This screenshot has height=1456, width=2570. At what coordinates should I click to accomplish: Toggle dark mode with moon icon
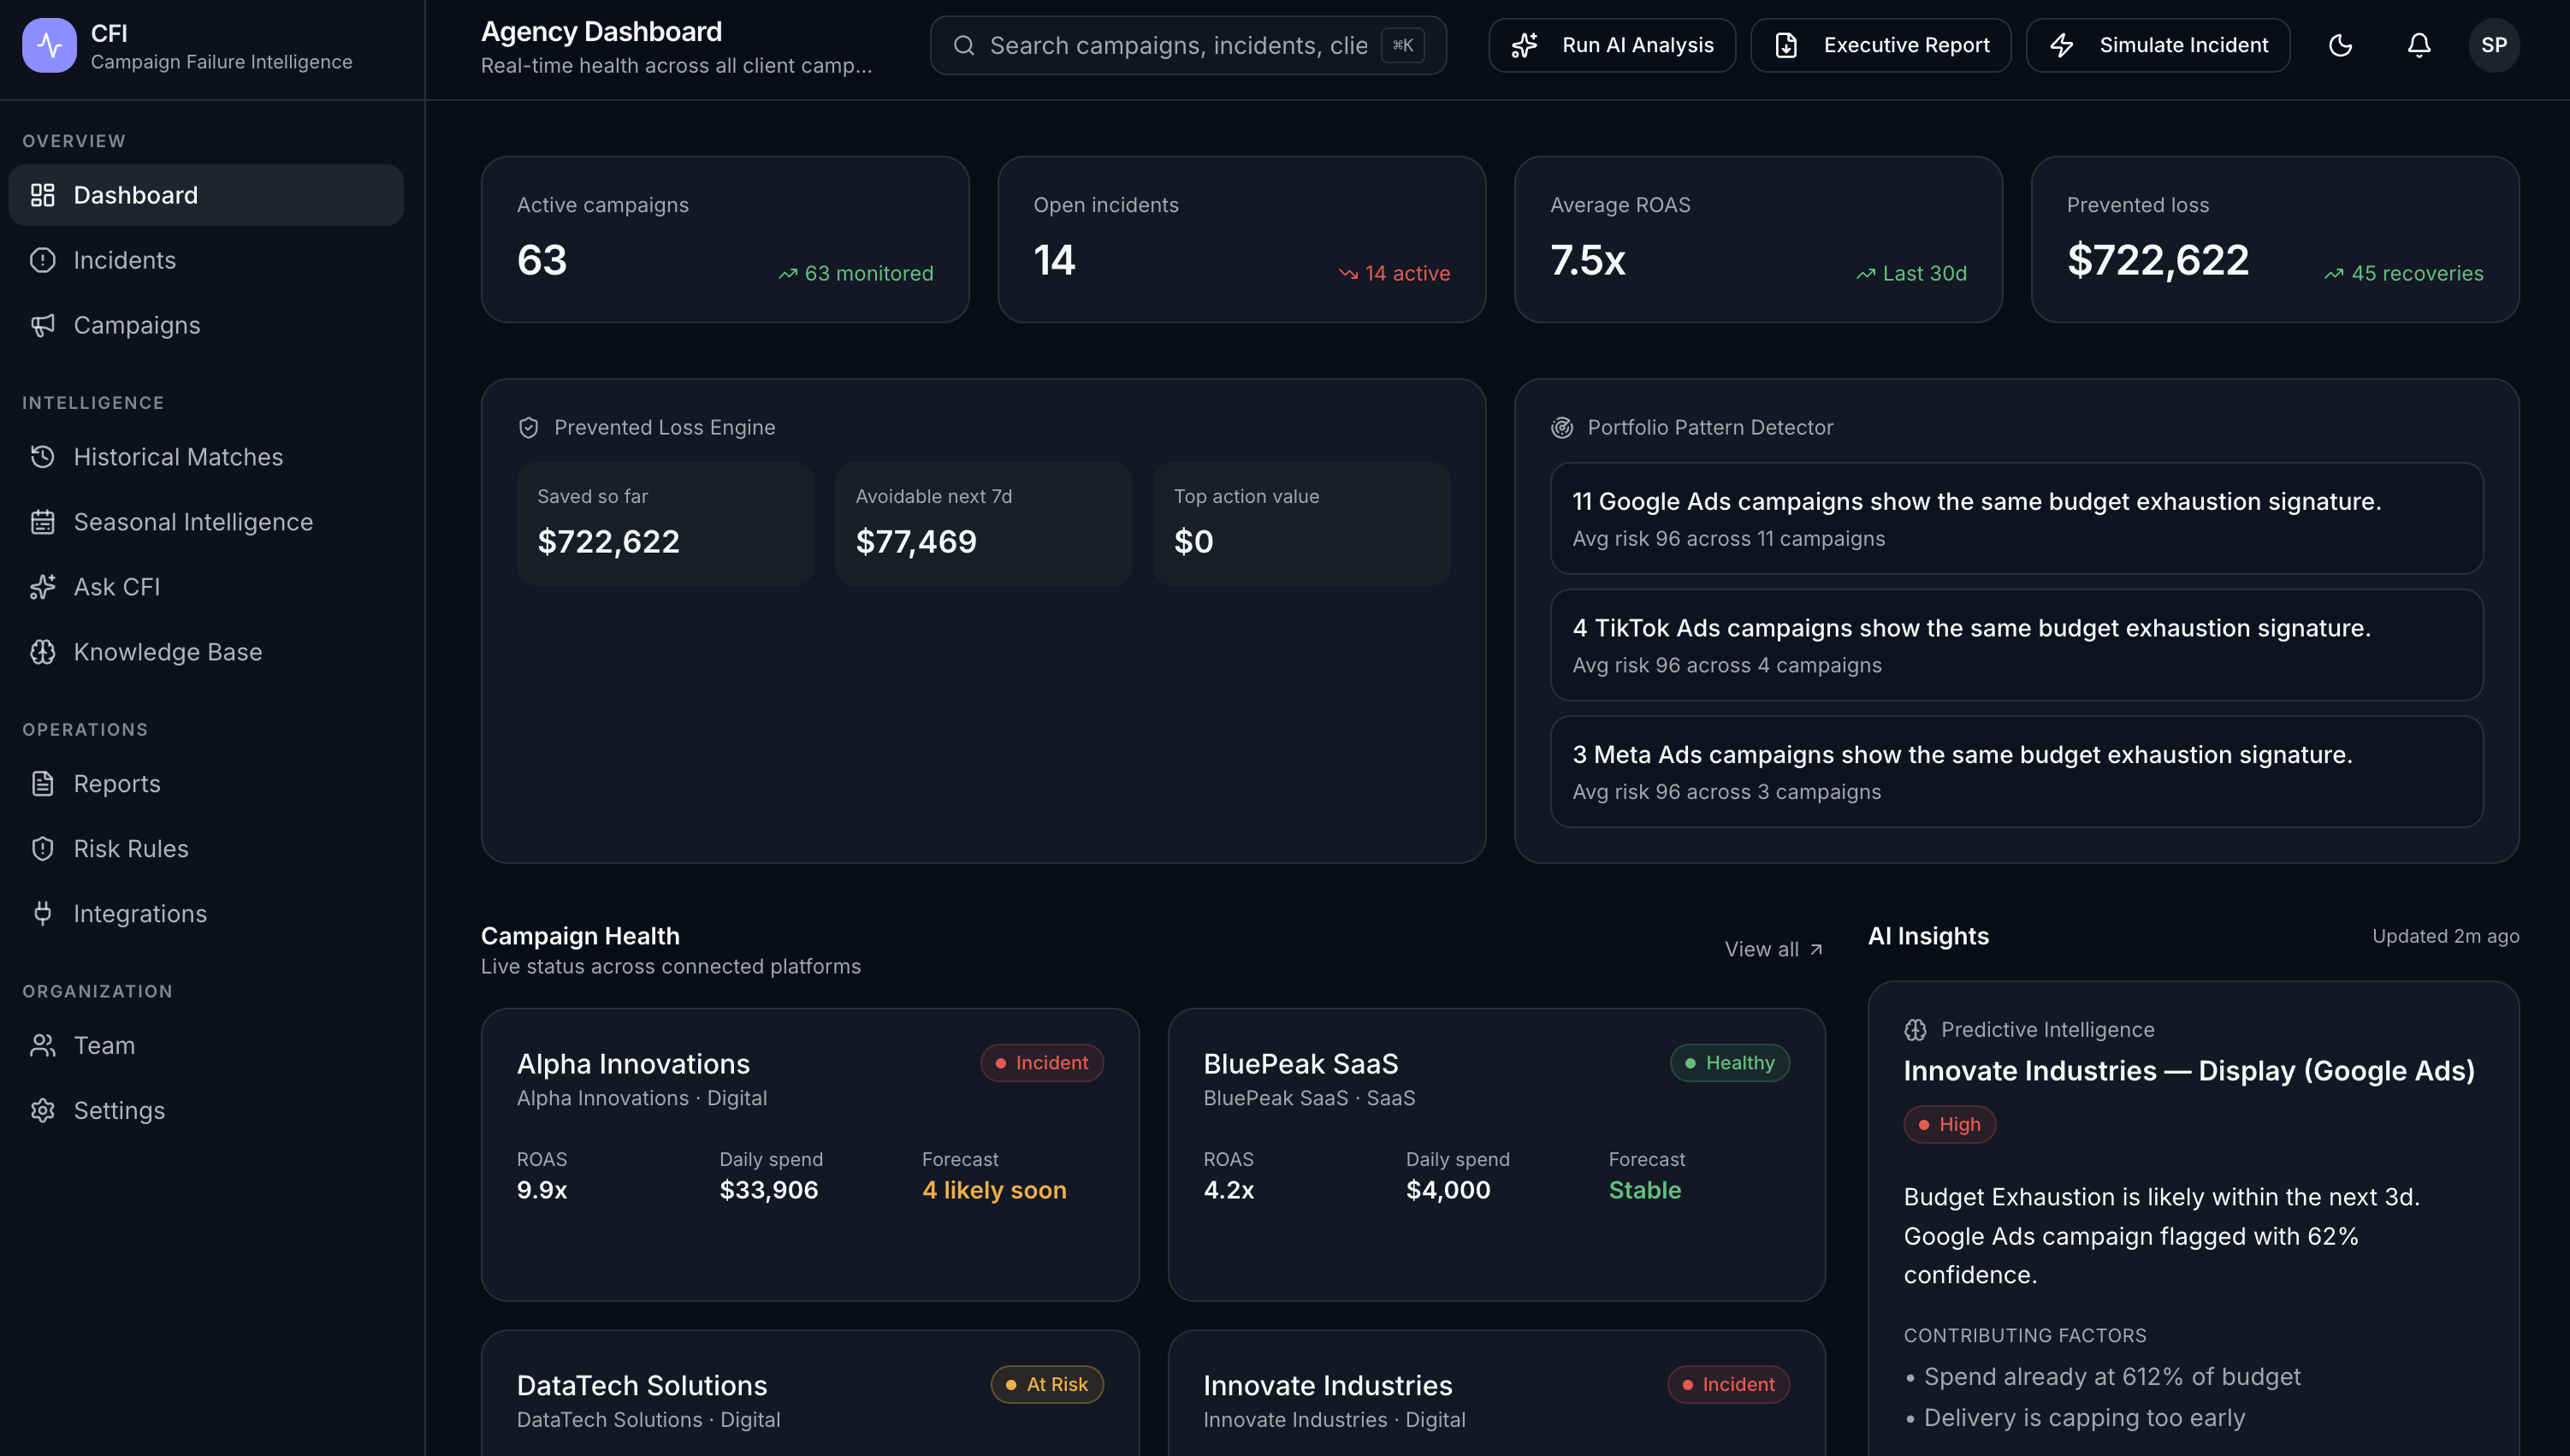click(x=2340, y=45)
